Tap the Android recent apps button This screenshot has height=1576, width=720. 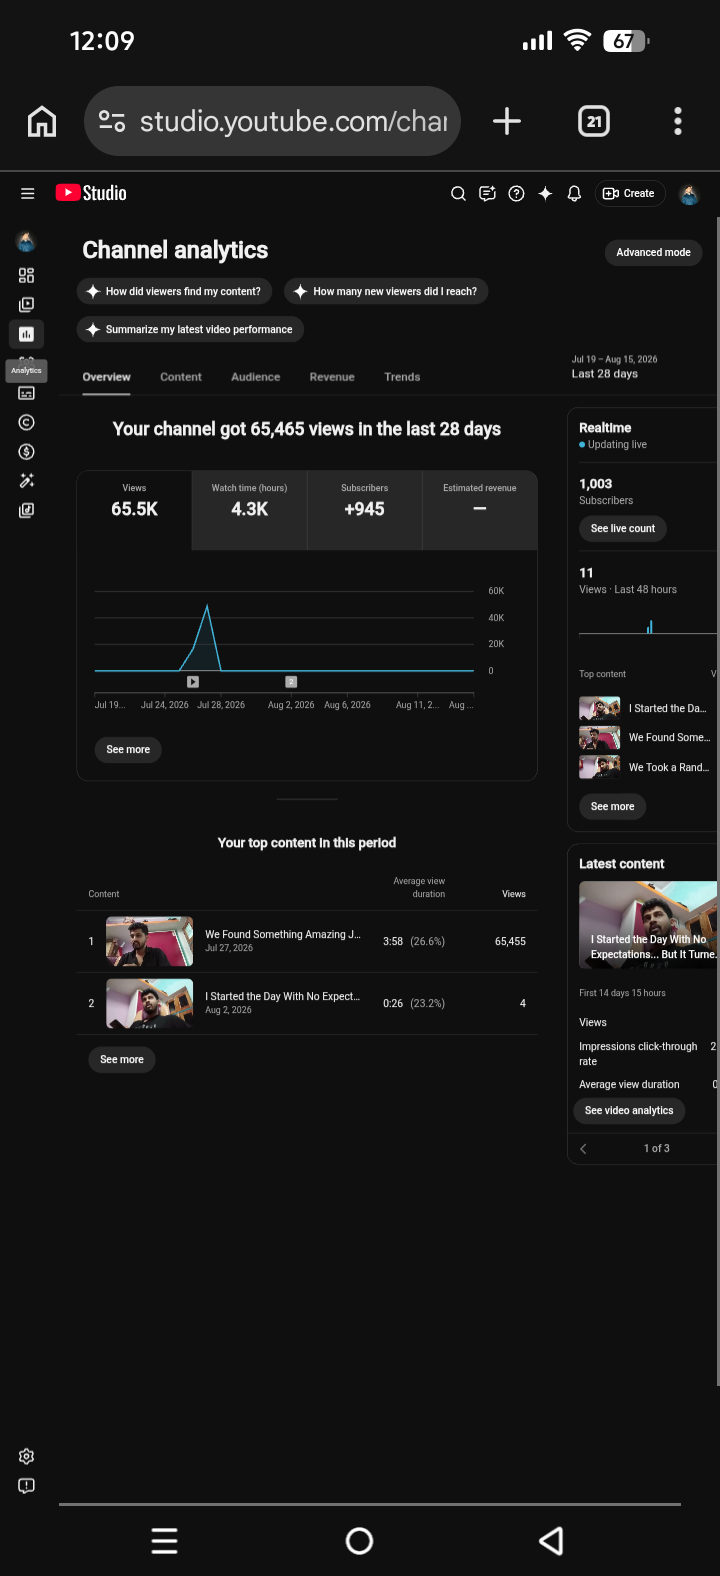tap(165, 1541)
